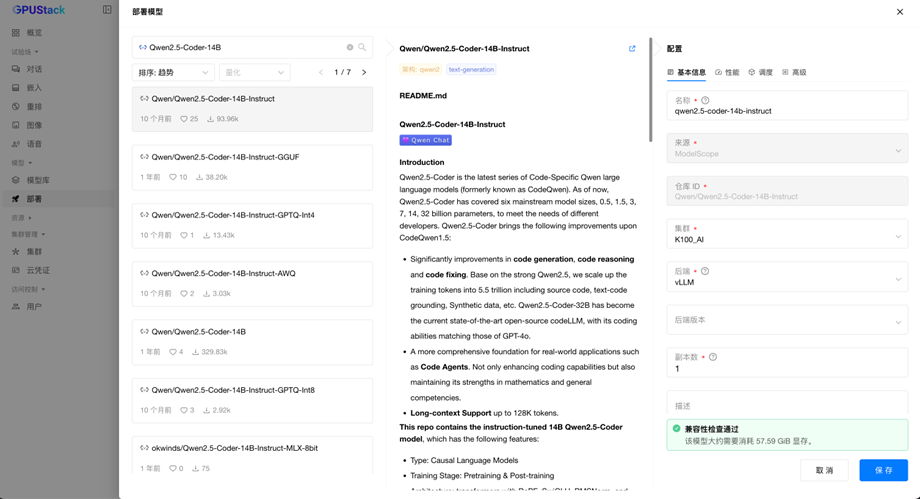This screenshot has height=499, width=920.
Task: Switch to the 高级 tab
Action: (x=794, y=72)
